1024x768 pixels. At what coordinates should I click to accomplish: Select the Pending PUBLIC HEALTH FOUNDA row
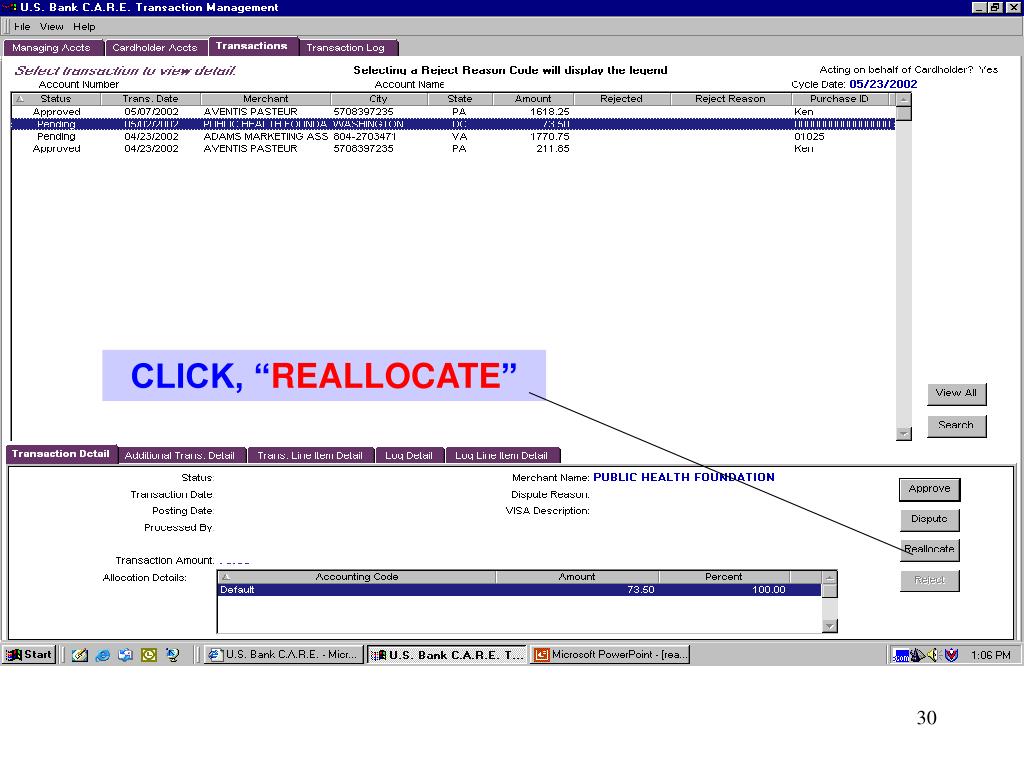point(453,124)
